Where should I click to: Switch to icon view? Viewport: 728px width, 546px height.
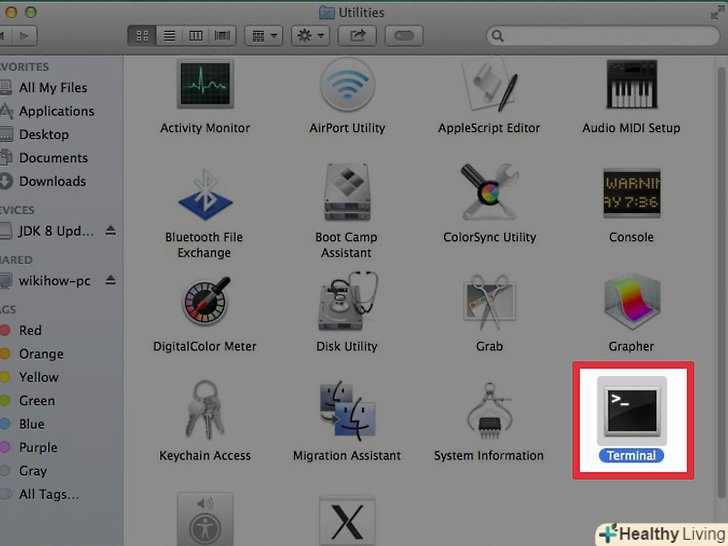(142, 36)
